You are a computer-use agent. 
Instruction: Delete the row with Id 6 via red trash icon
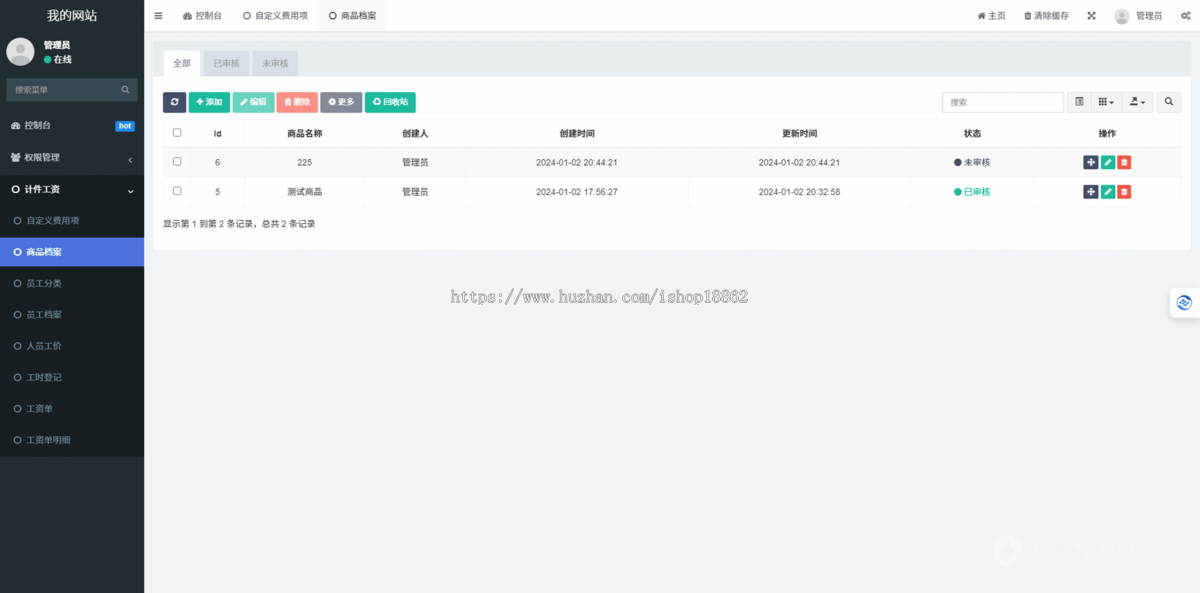[1123, 161]
